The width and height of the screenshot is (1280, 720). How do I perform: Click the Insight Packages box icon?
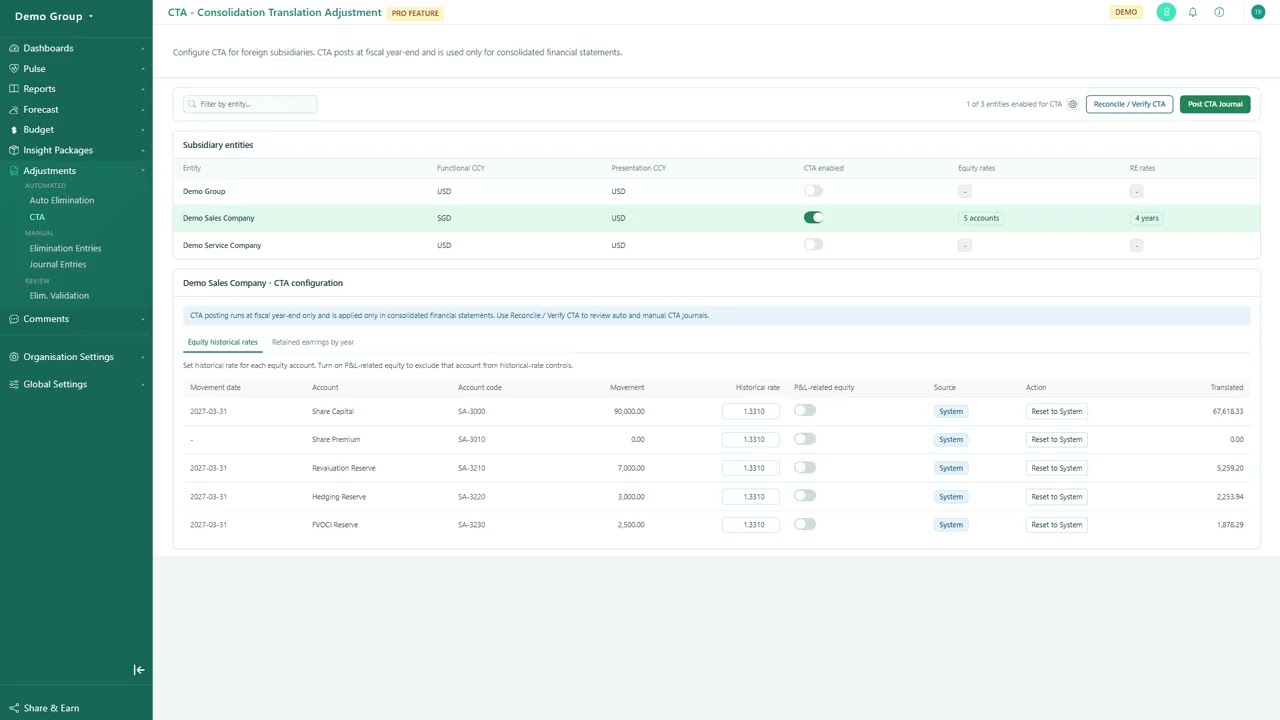pyautogui.click(x=14, y=150)
